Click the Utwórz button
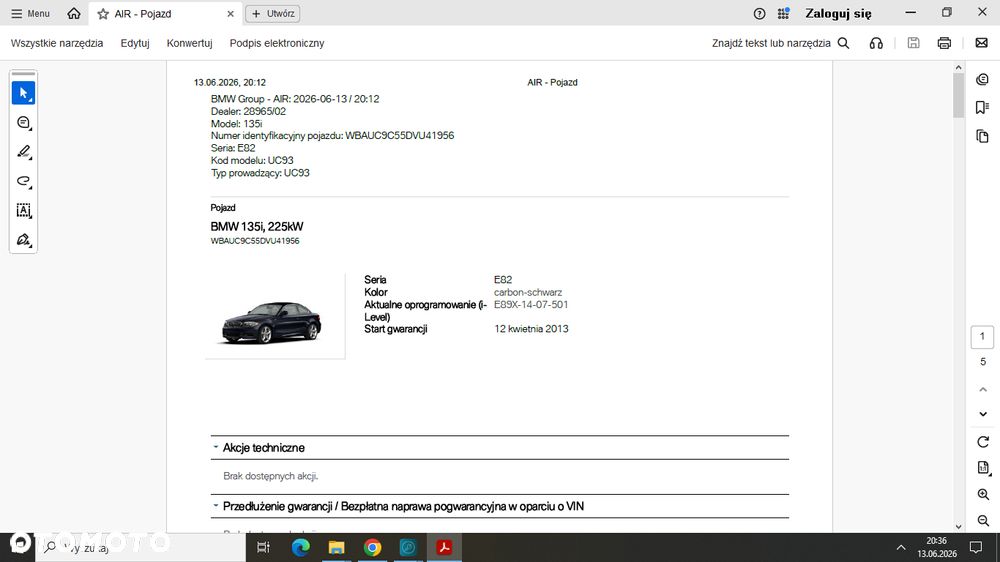 point(273,13)
